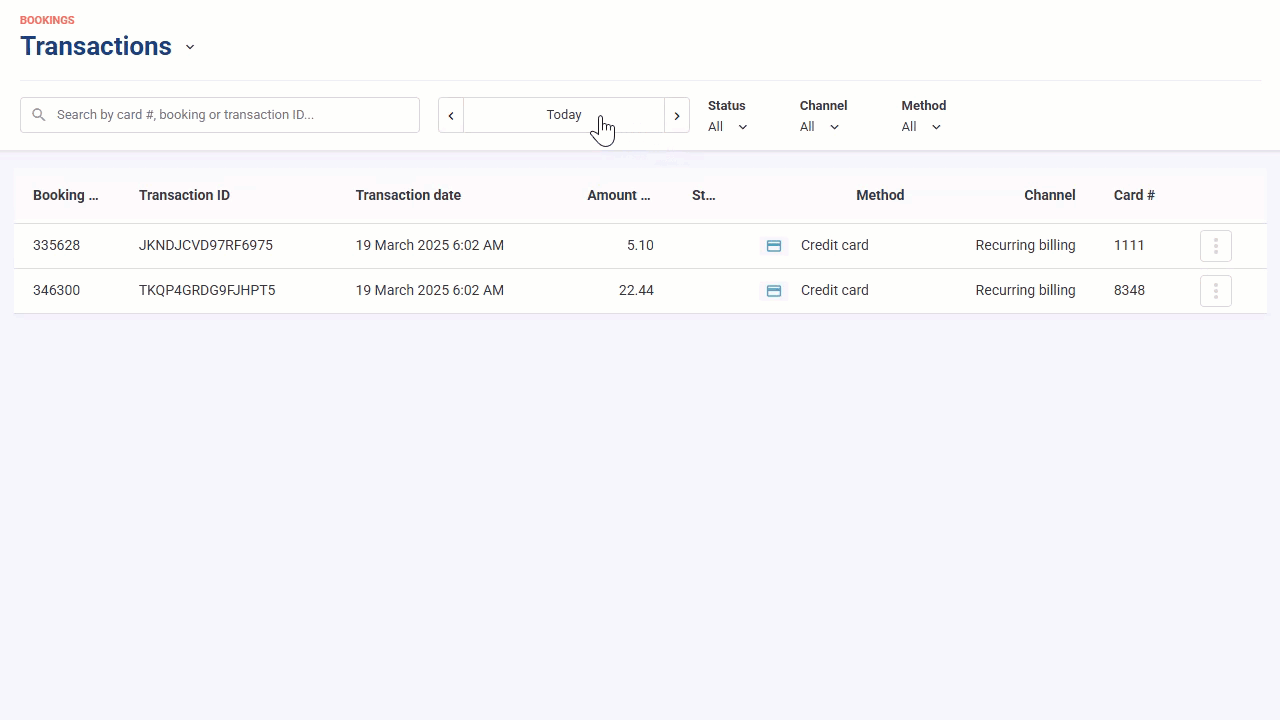1280x720 pixels.
Task: Click credit card icon in first row
Action: click(774, 246)
